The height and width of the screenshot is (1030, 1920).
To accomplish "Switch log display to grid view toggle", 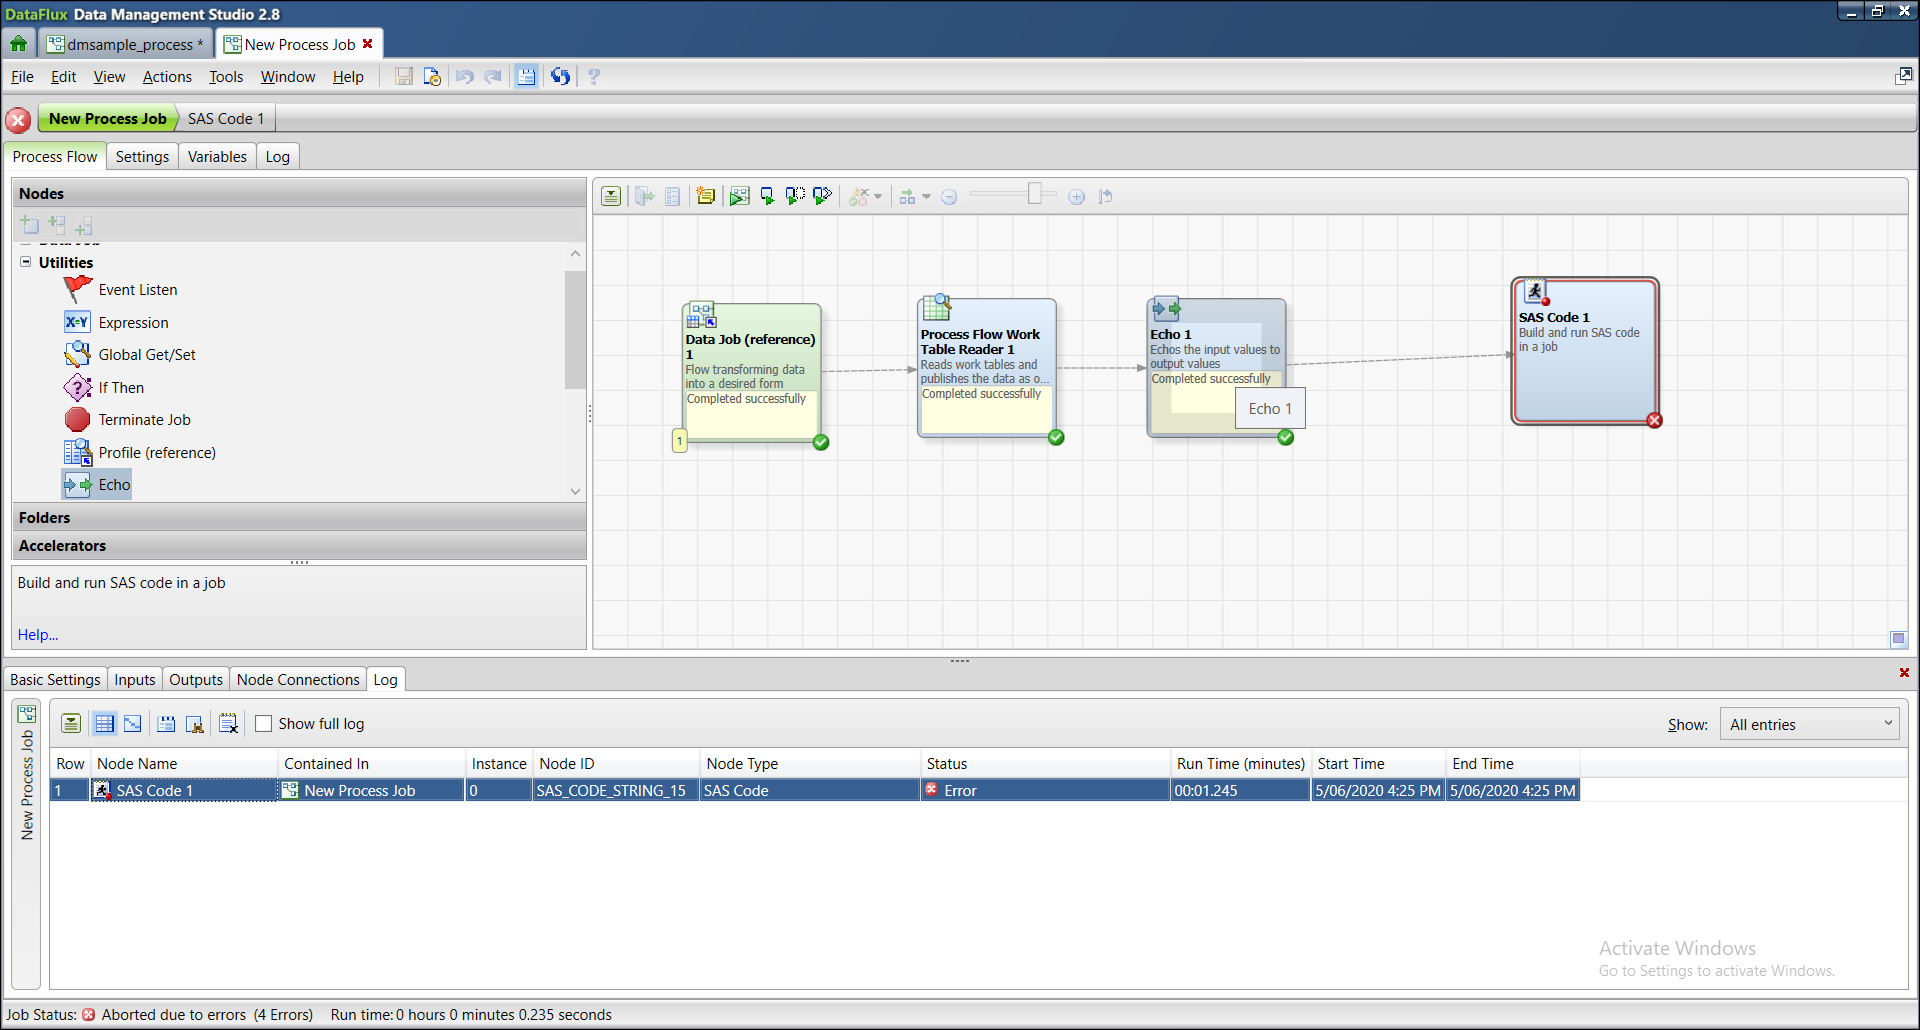I will pyautogui.click(x=105, y=723).
